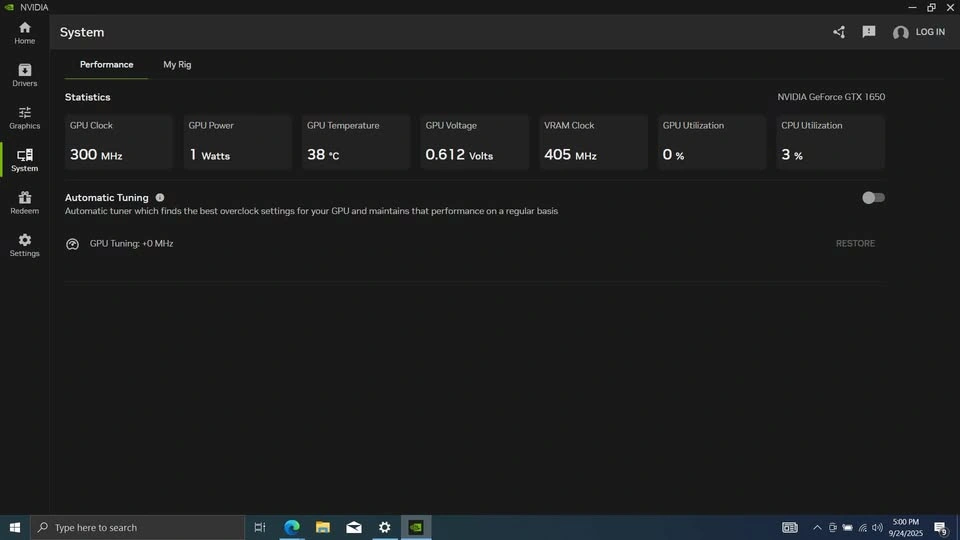Open the Drivers sidebar section
Viewport: 960px width, 540px height.
tap(24, 75)
